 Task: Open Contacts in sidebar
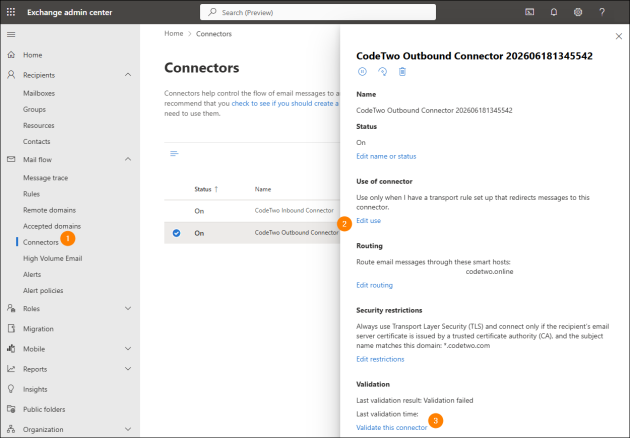[37, 141]
